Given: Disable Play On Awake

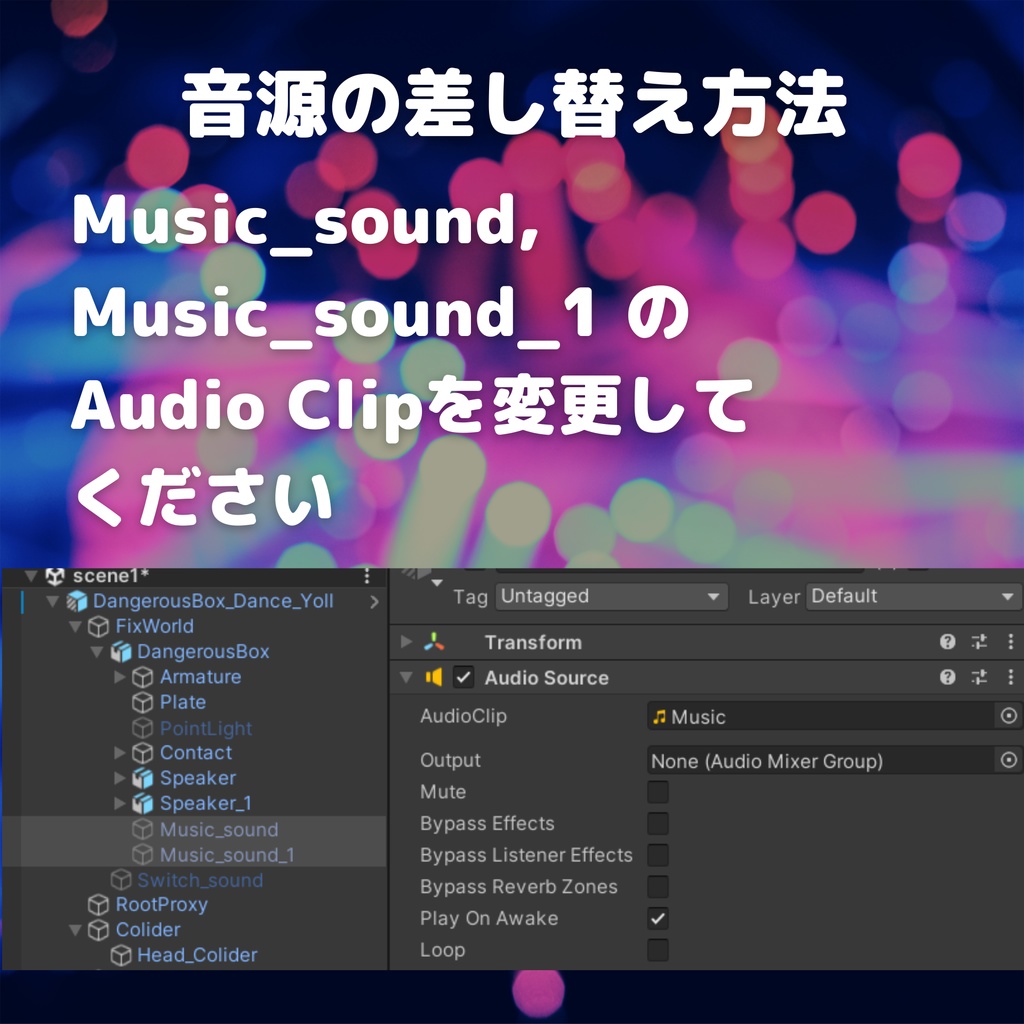Looking at the screenshot, I should 656,918.
